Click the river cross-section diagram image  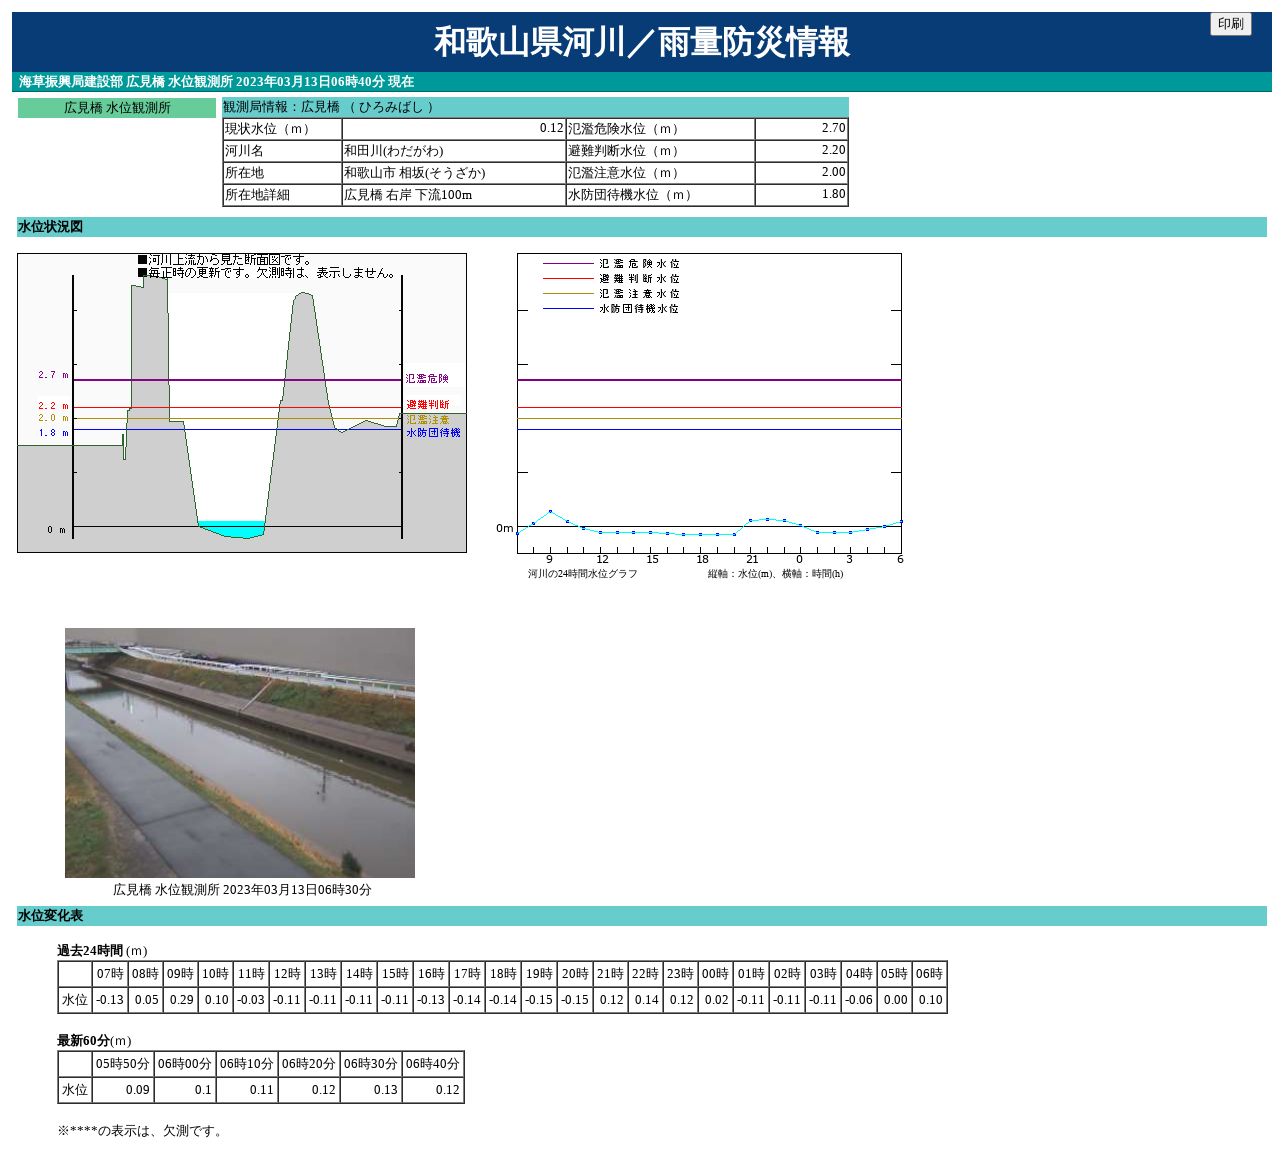[x=242, y=402]
